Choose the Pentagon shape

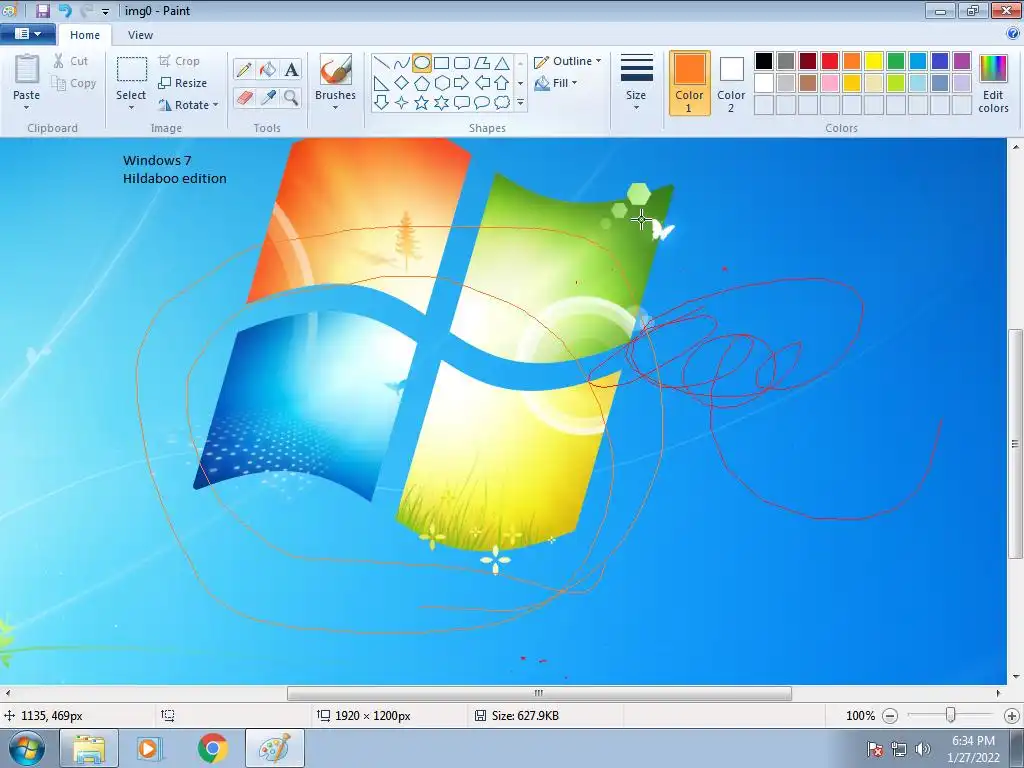point(422,83)
